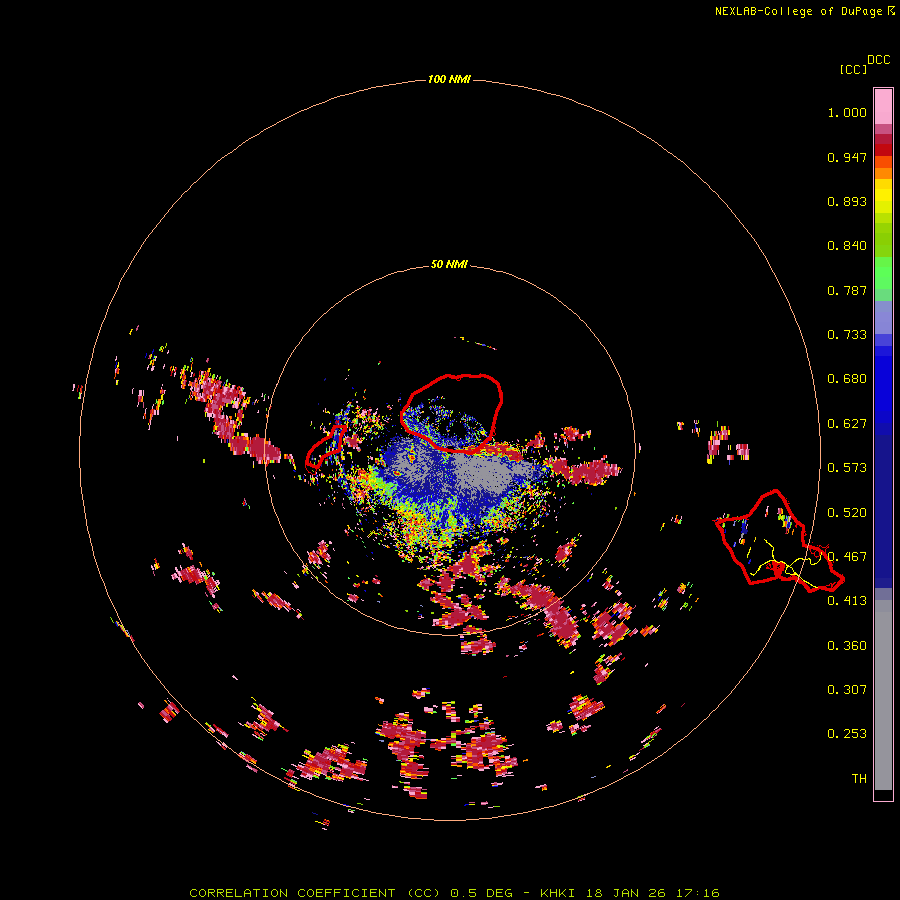Screen dimensions: 900x900
Task: Click the 0.573 legend value
Action: point(847,468)
